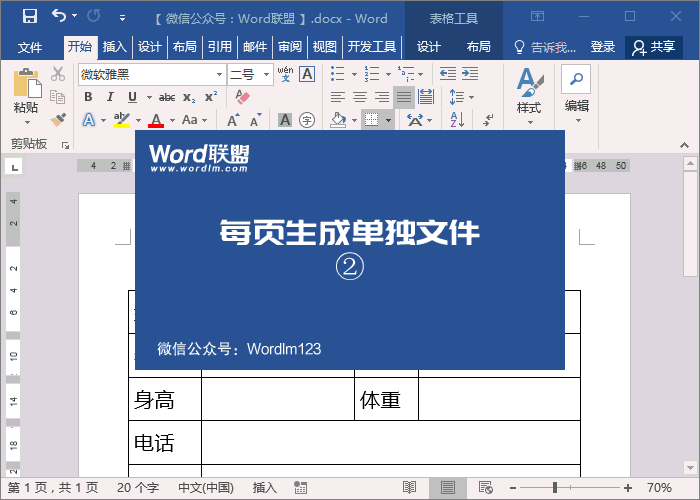This screenshot has width=700, height=500.
Task: Toggle justify alignment
Action: (404, 97)
